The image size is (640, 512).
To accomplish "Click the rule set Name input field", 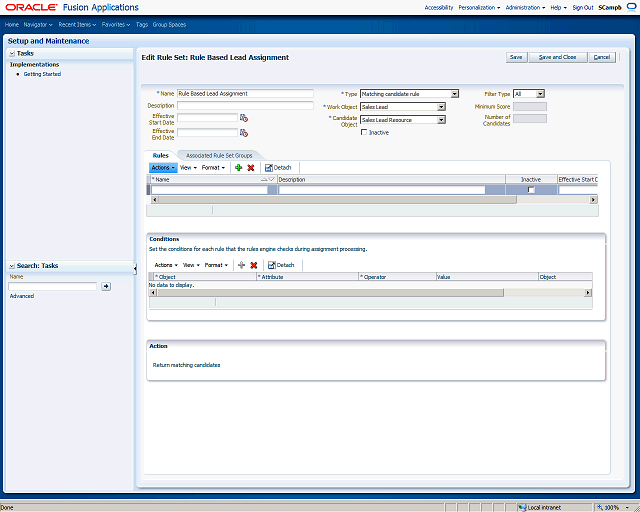I will (245, 93).
